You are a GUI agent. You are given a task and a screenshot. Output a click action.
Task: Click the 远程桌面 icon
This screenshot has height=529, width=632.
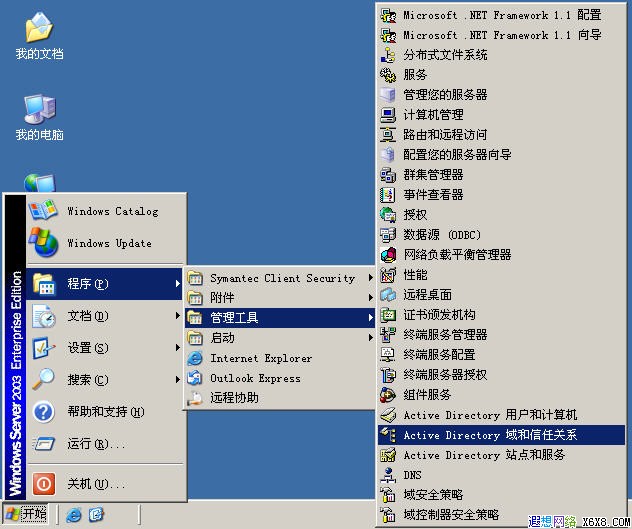click(388, 294)
